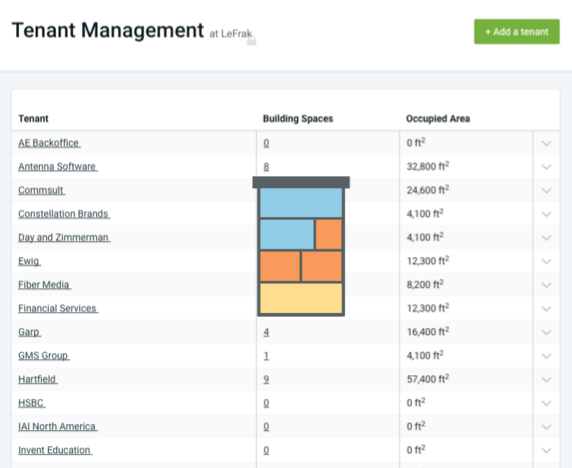This screenshot has height=468, width=572.
Task: Expand the HSBC row chevron
Action: tap(546, 403)
